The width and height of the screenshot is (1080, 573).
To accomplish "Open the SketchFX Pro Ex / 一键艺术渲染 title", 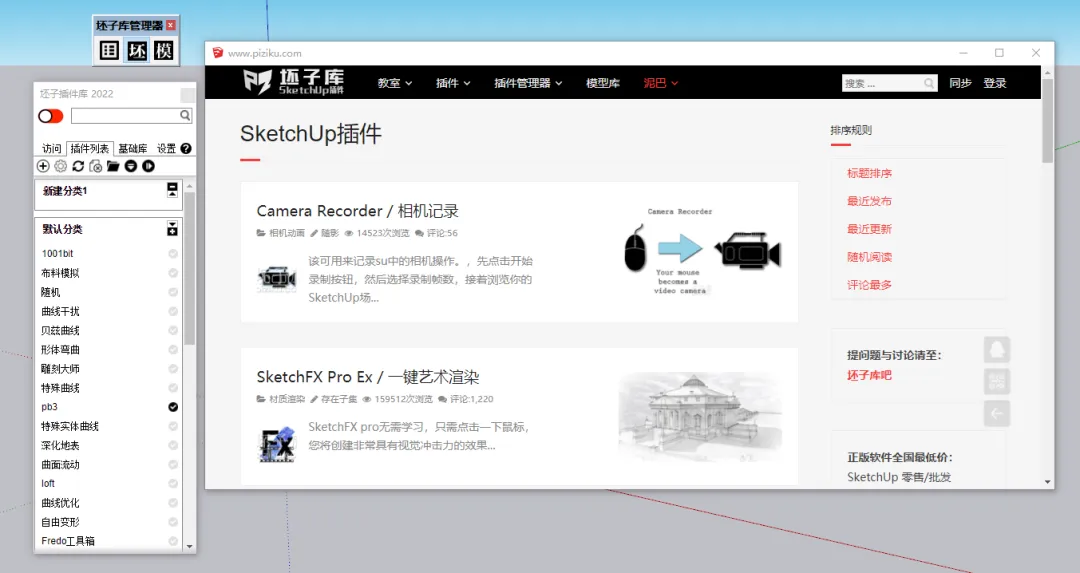I will (x=368, y=377).
